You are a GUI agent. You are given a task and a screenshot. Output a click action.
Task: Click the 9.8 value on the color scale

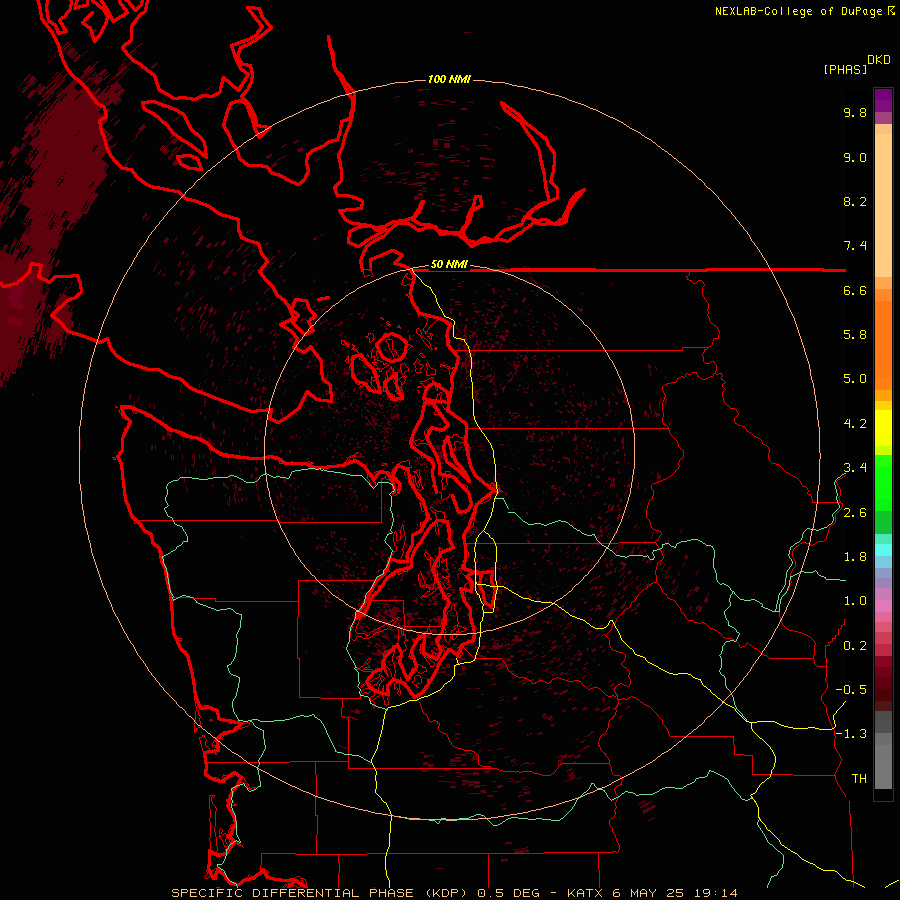(x=855, y=113)
